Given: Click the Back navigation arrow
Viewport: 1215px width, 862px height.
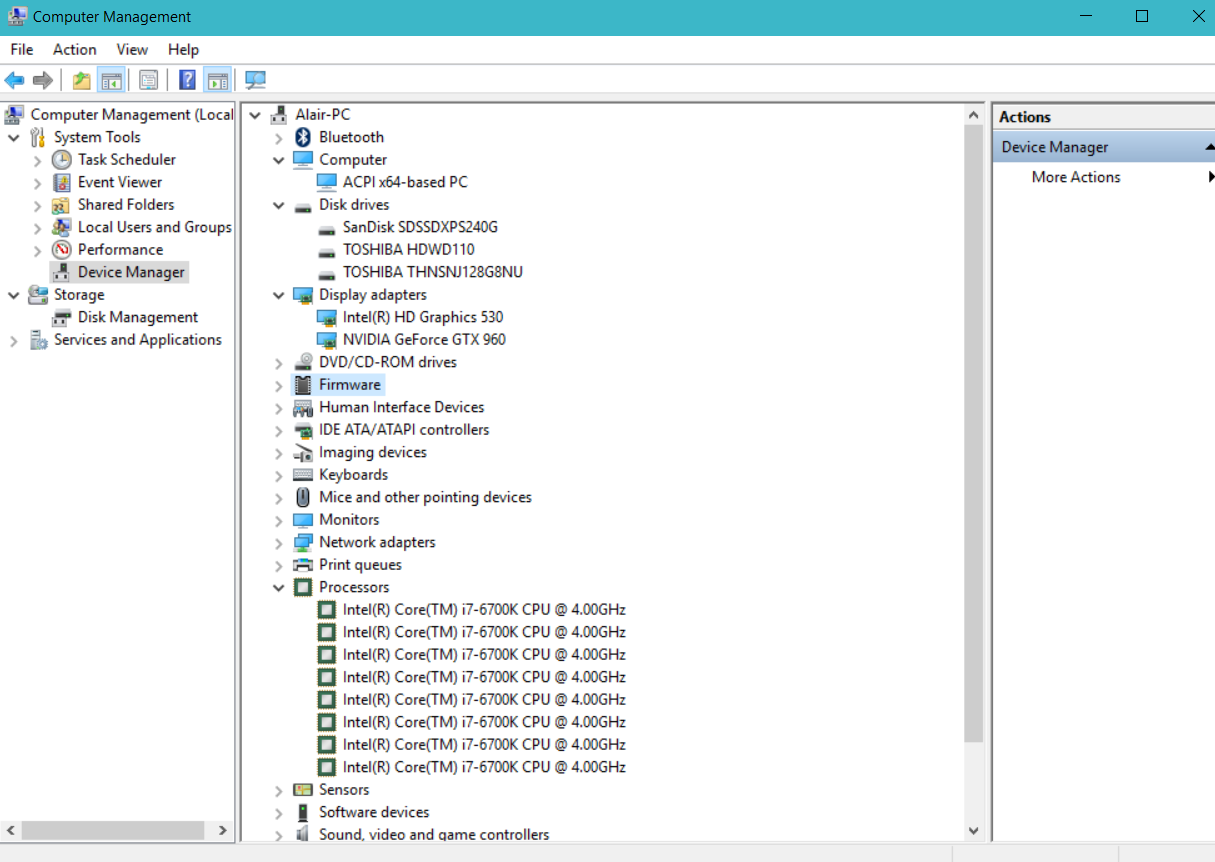Looking at the screenshot, I should point(14,80).
